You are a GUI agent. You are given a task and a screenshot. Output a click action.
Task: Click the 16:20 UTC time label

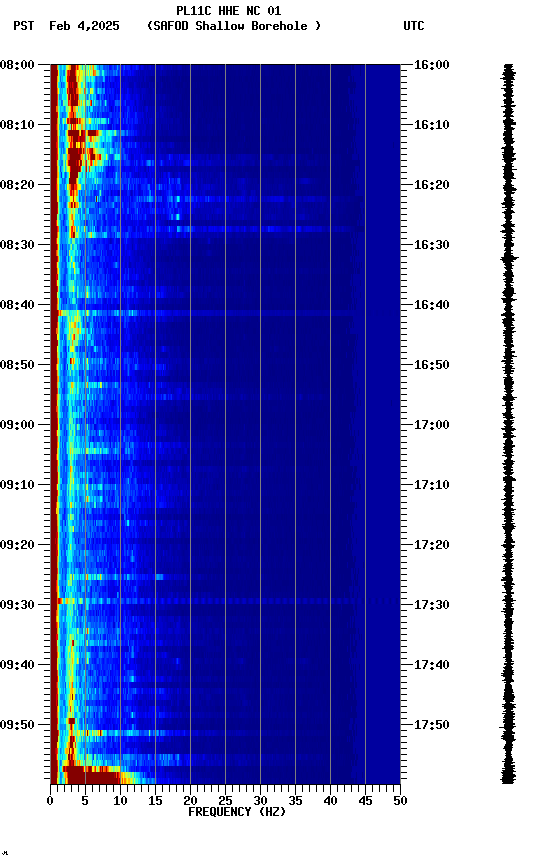point(432,185)
